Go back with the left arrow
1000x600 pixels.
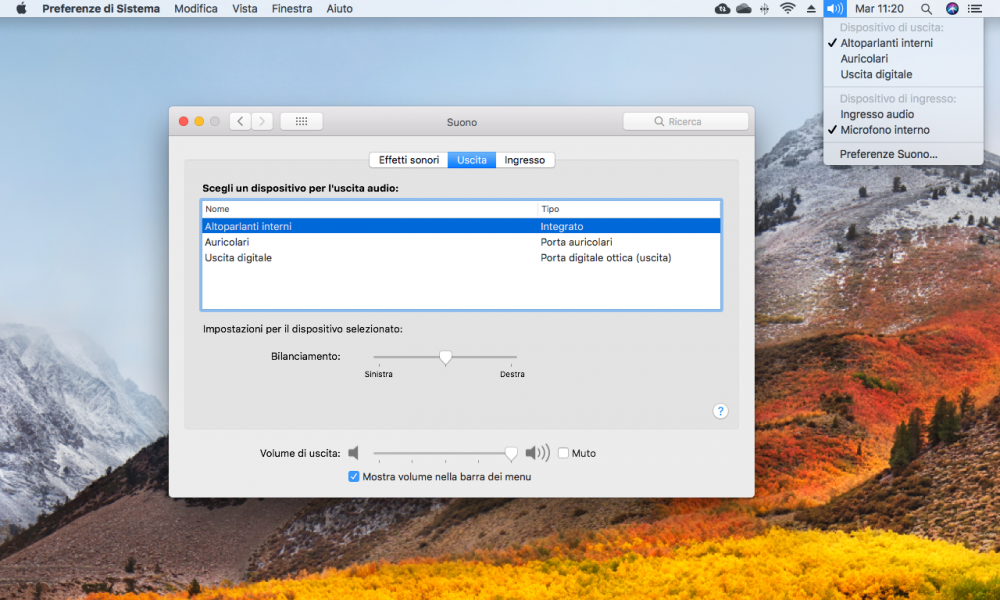(240, 121)
